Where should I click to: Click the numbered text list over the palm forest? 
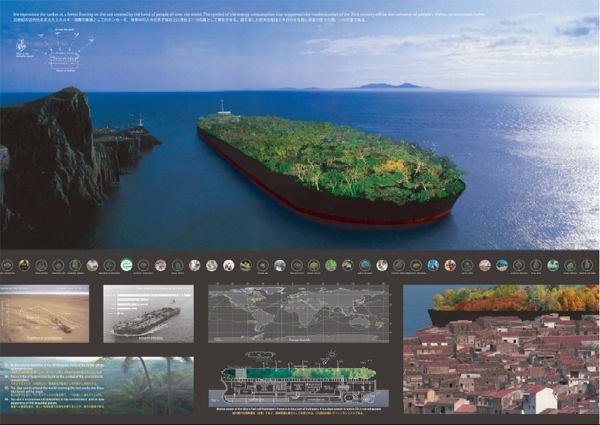click(x=54, y=385)
